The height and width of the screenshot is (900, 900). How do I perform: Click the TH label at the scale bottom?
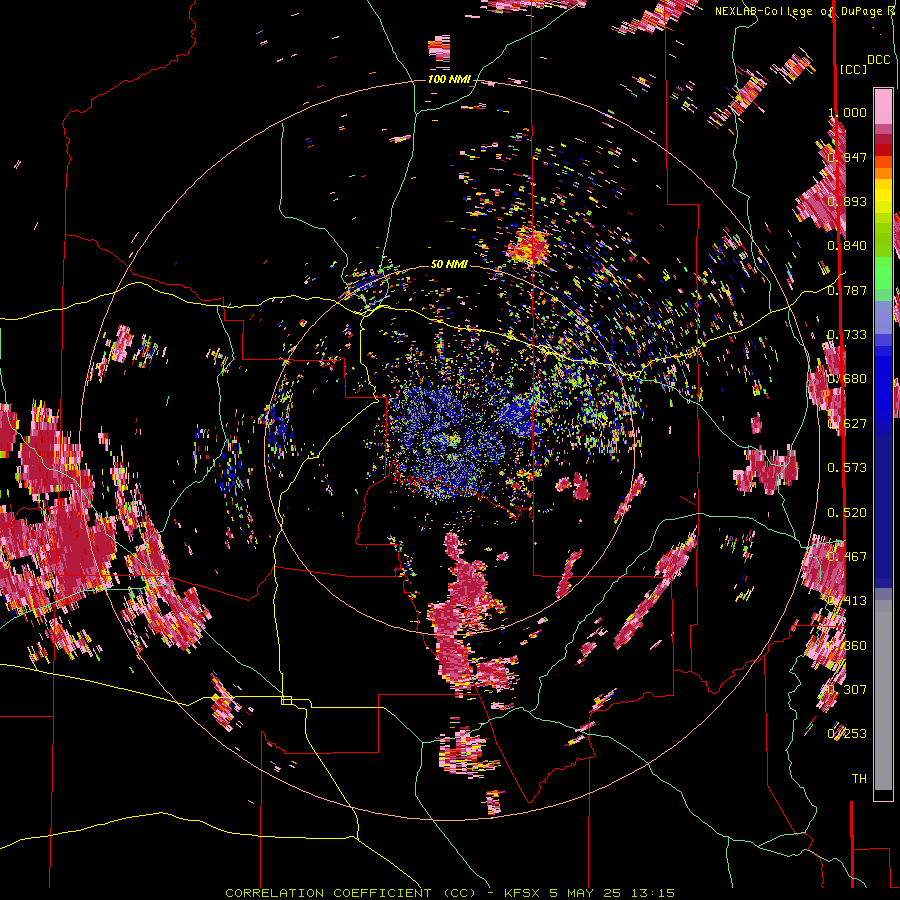click(859, 779)
